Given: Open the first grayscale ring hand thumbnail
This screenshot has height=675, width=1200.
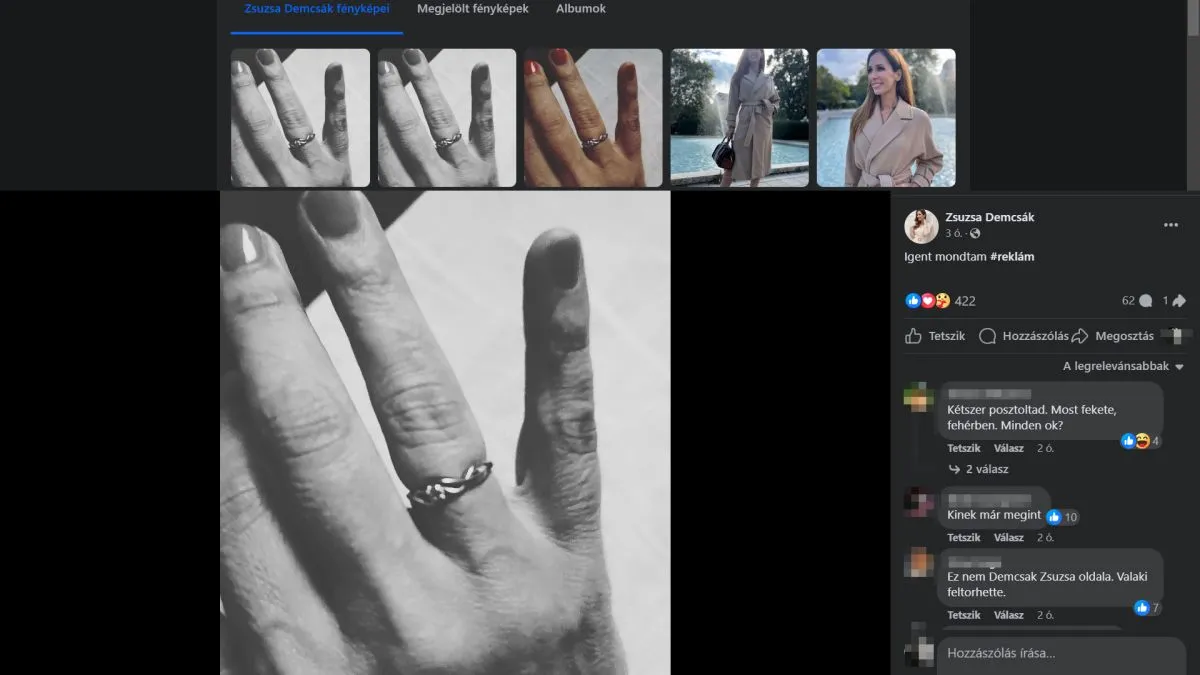Looking at the screenshot, I should point(300,118).
